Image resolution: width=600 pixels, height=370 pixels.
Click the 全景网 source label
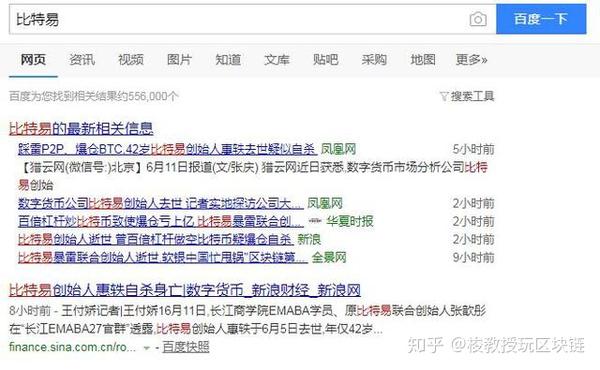[329, 258]
